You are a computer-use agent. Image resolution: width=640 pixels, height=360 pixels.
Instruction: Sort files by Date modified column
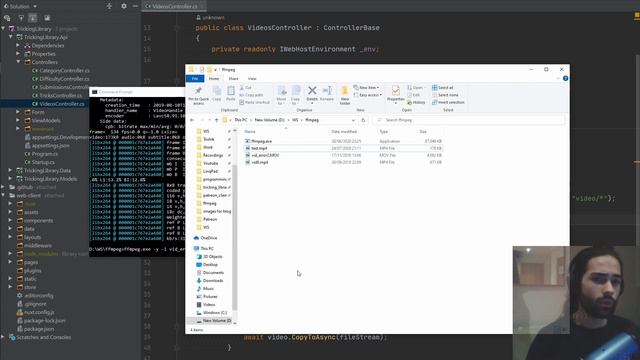click(x=353, y=131)
